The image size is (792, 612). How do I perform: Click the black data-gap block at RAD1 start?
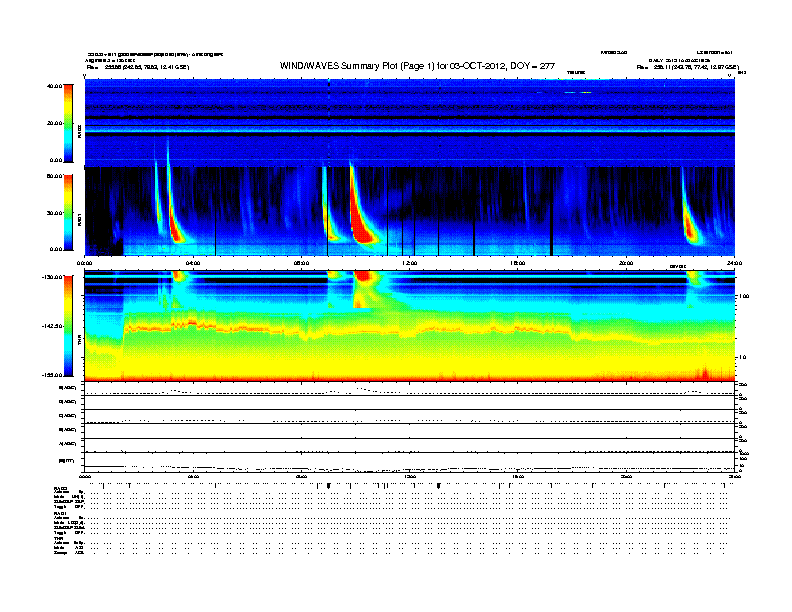coord(104,212)
